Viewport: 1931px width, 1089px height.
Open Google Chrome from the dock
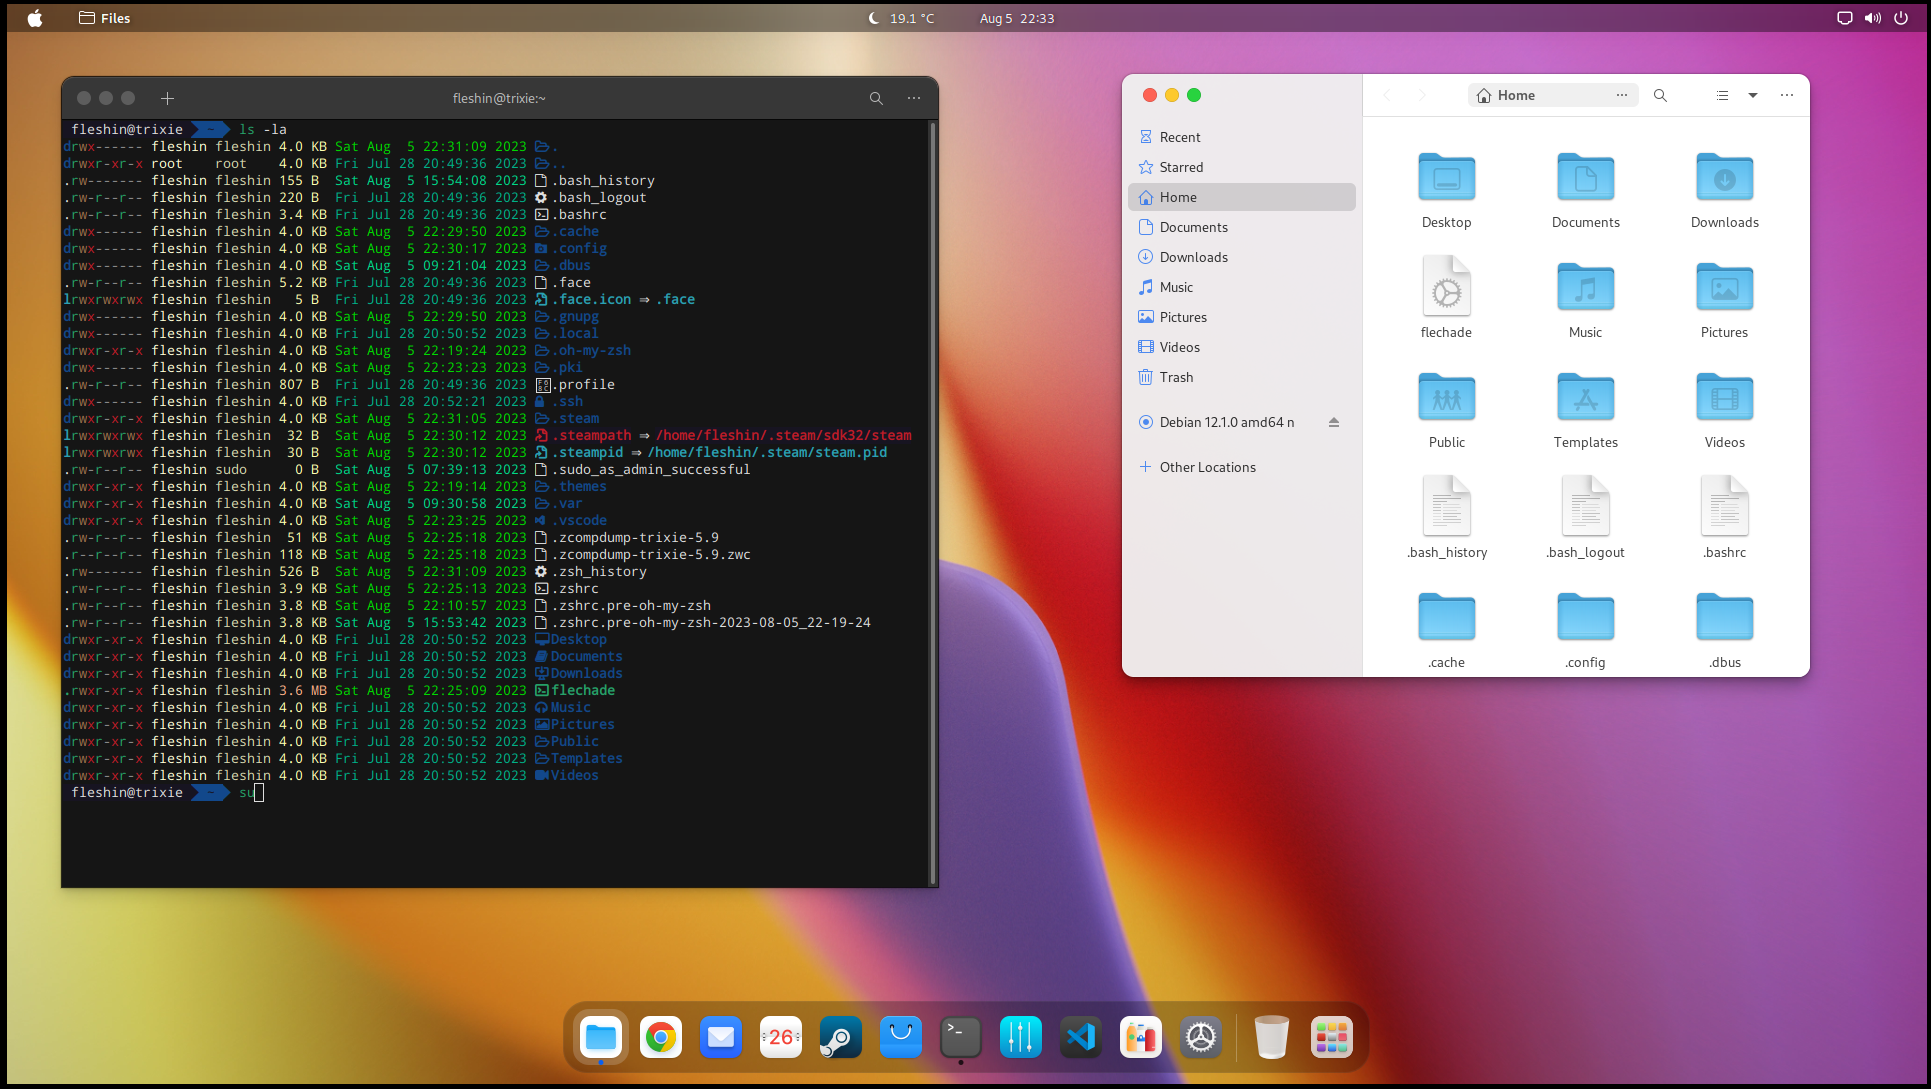(x=660, y=1037)
